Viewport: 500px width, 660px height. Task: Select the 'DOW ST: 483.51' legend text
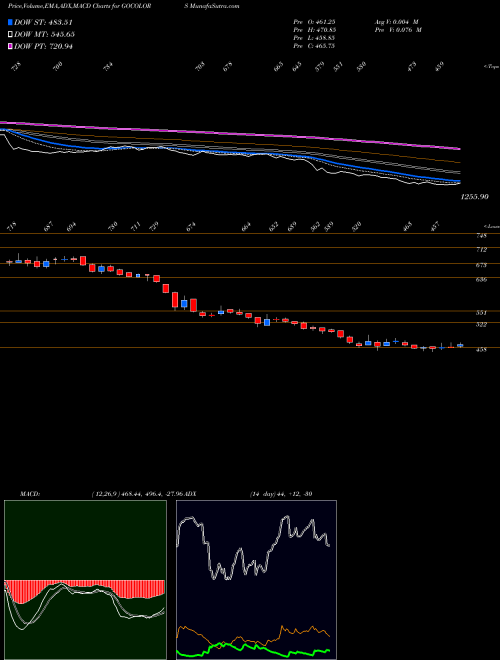click(44, 22)
